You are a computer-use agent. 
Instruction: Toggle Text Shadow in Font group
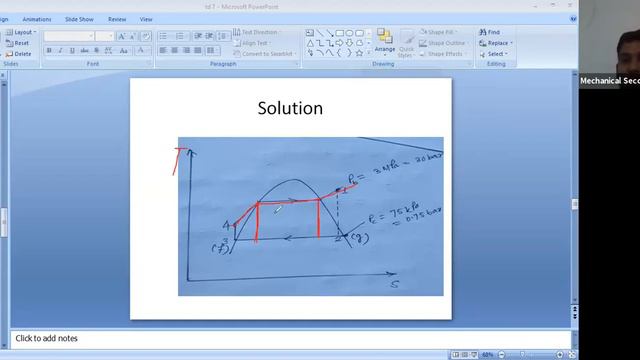pyautogui.click(x=96, y=51)
